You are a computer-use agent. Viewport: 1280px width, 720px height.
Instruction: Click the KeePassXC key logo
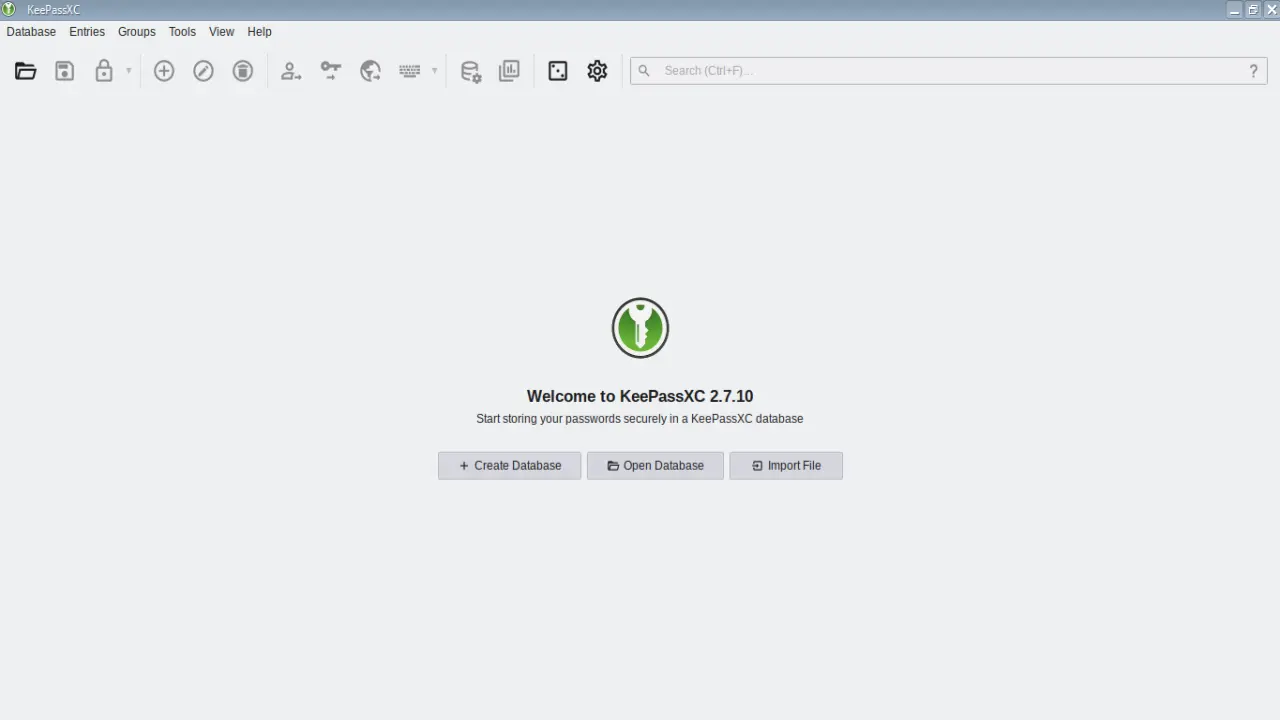coord(640,328)
